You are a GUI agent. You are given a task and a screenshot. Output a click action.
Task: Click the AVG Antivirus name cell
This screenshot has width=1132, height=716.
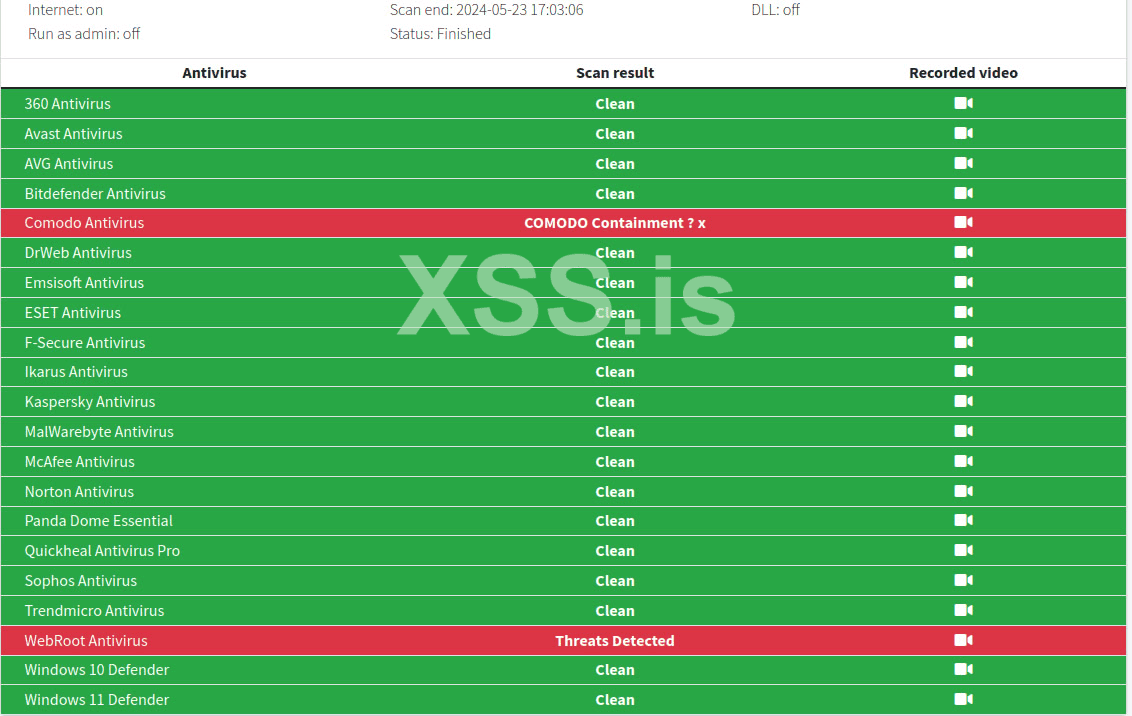(x=69, y=164)
